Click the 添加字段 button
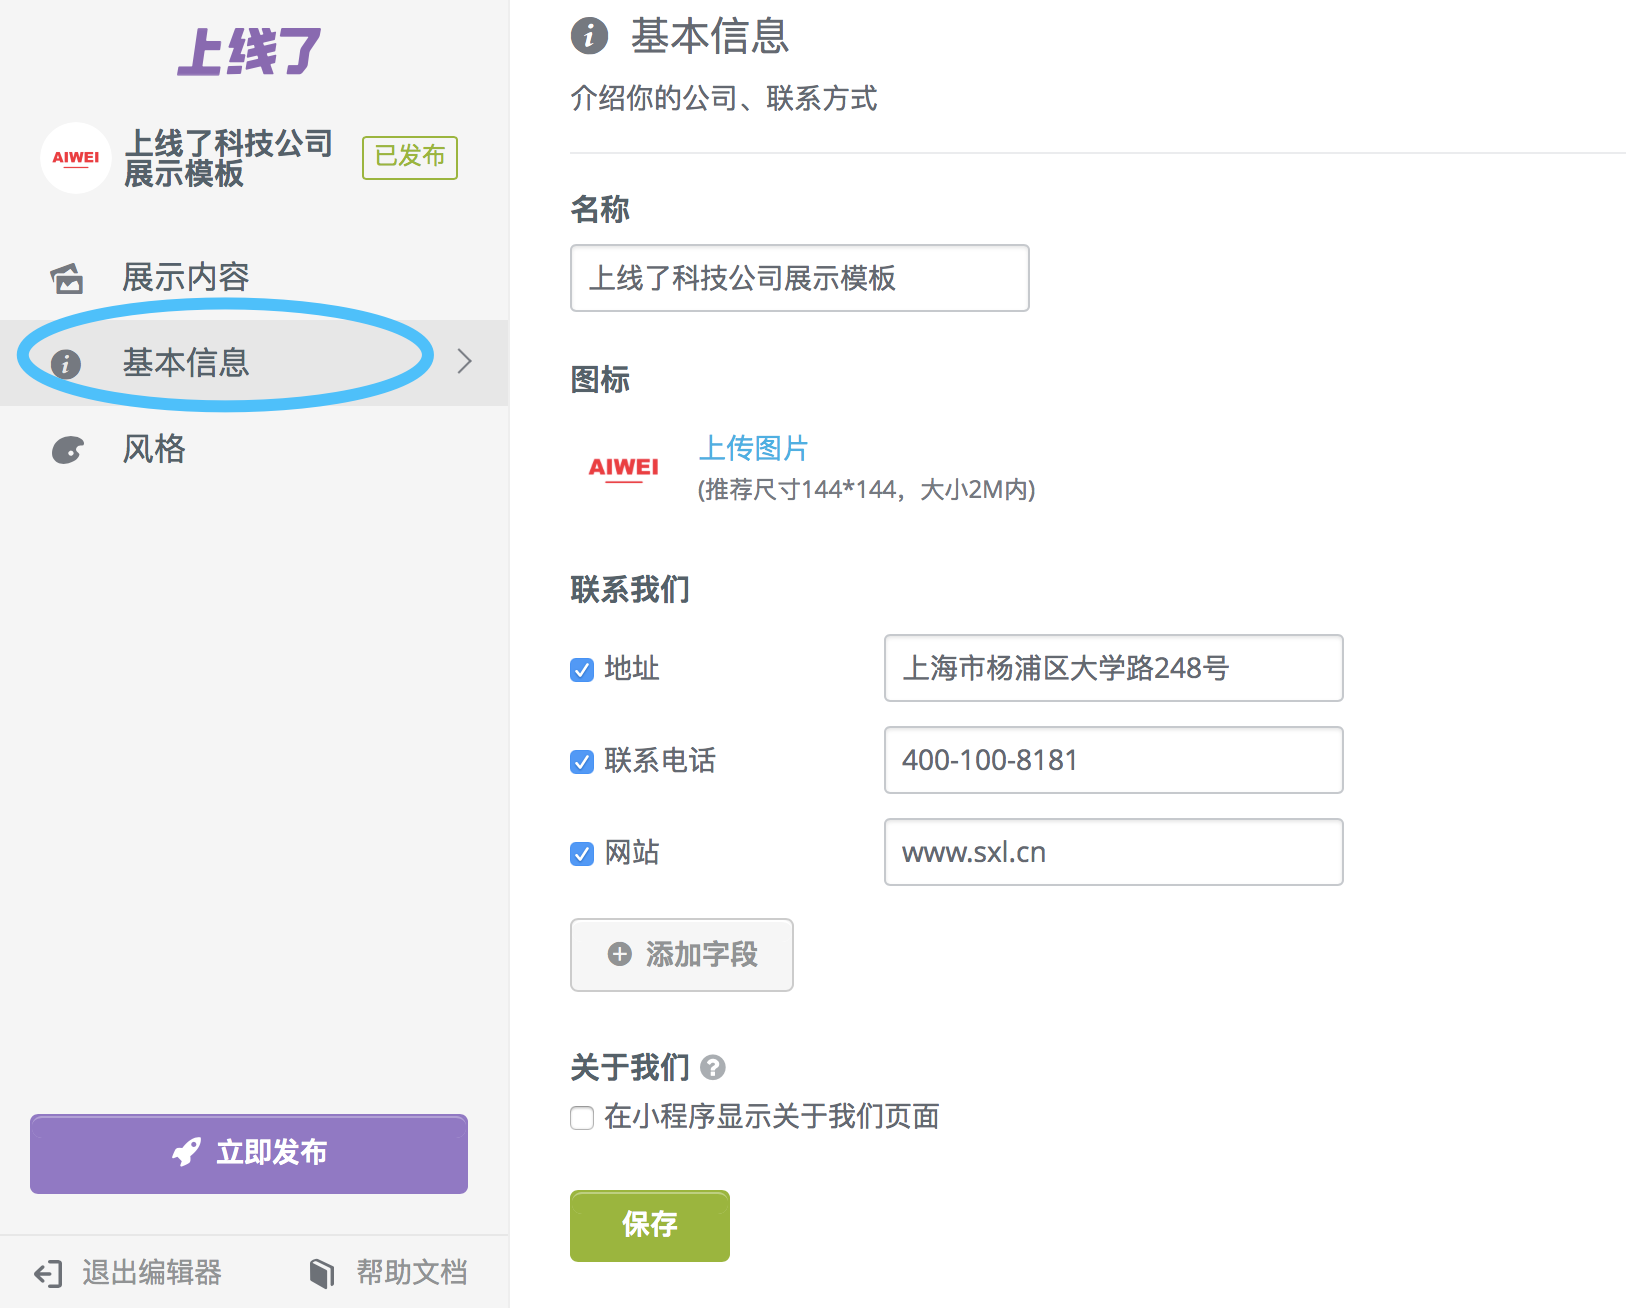1626x1308 pixels. click(681, 955)
